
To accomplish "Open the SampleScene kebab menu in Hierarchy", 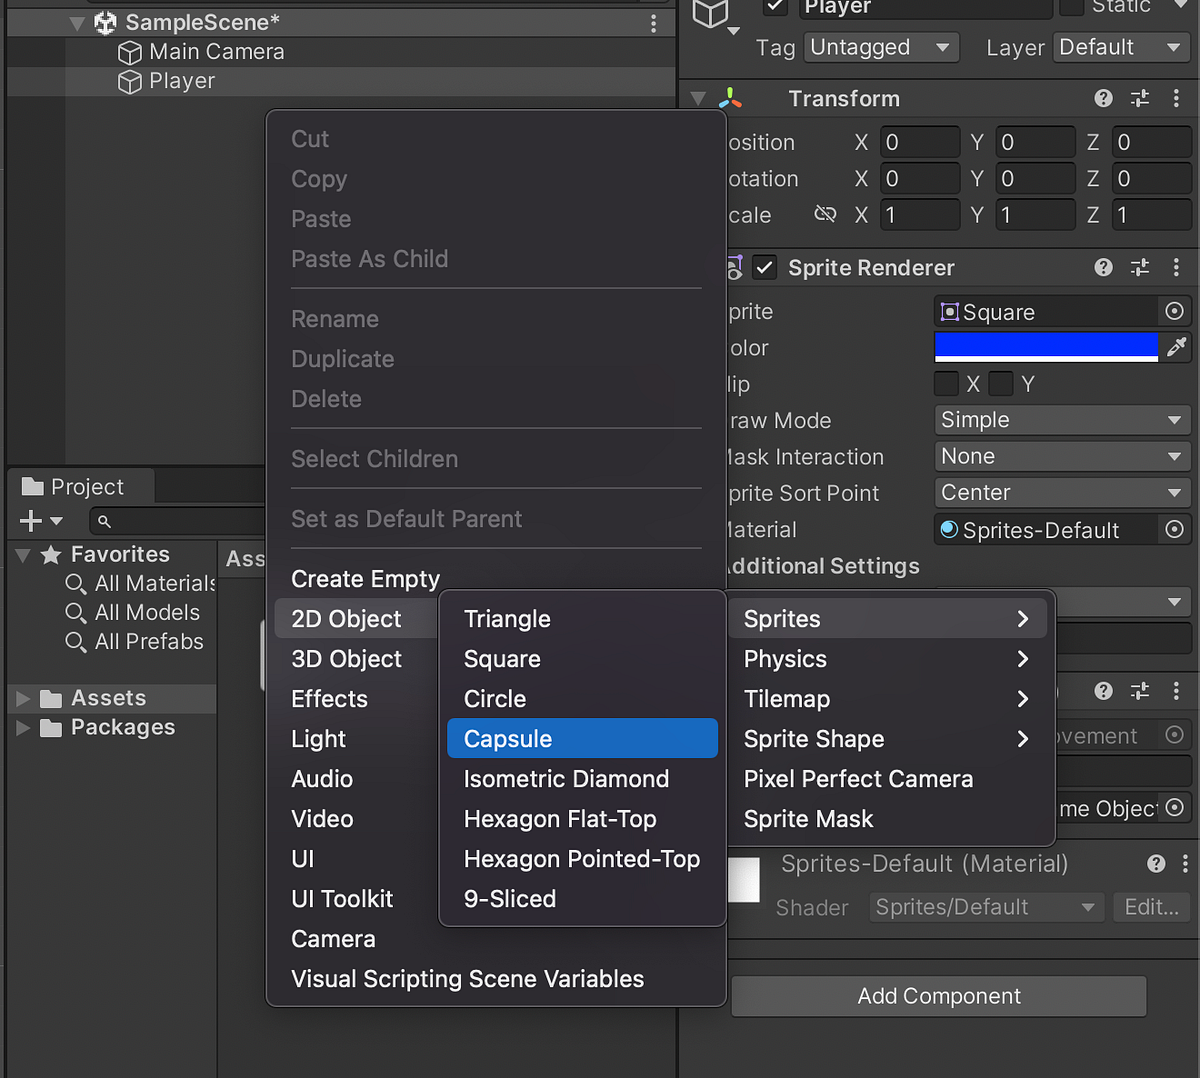I will click(653, 22).
